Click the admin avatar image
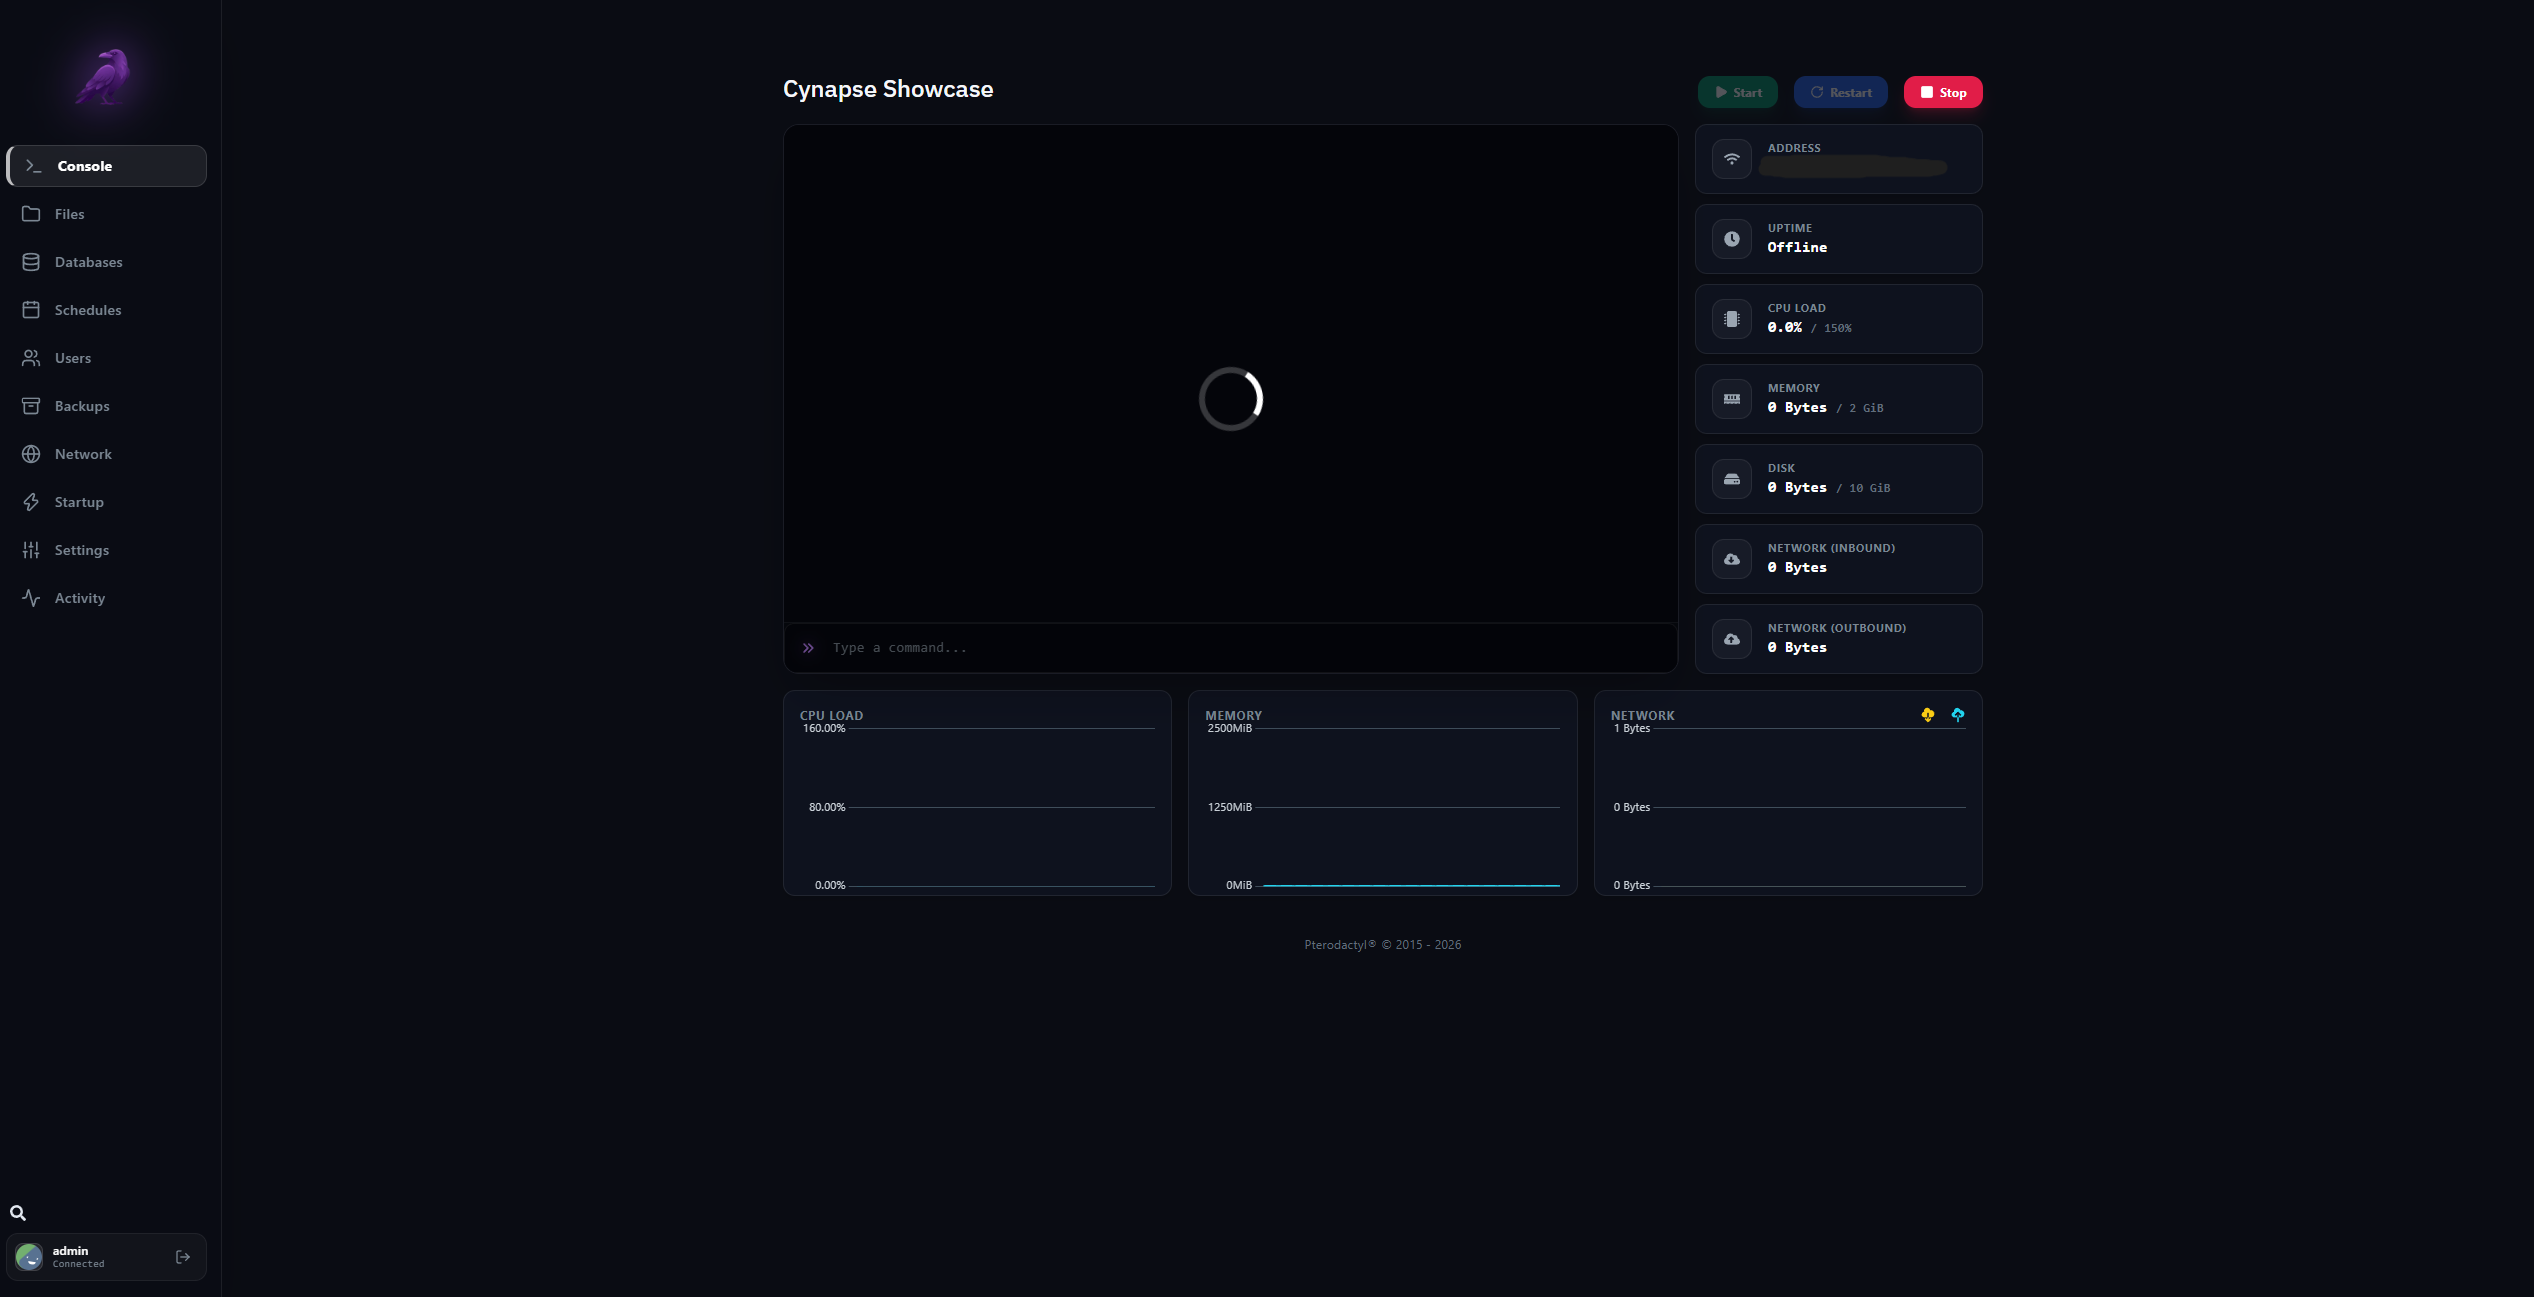This screenshot has width=2534, height=1297. (29, 1257)
